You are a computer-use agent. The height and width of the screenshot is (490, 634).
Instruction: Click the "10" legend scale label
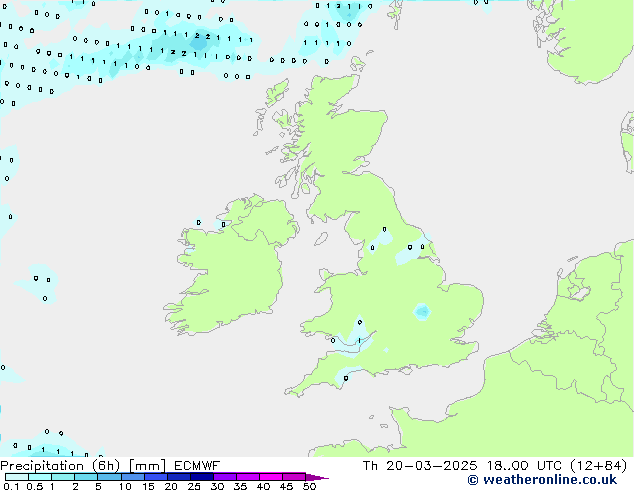125,486
